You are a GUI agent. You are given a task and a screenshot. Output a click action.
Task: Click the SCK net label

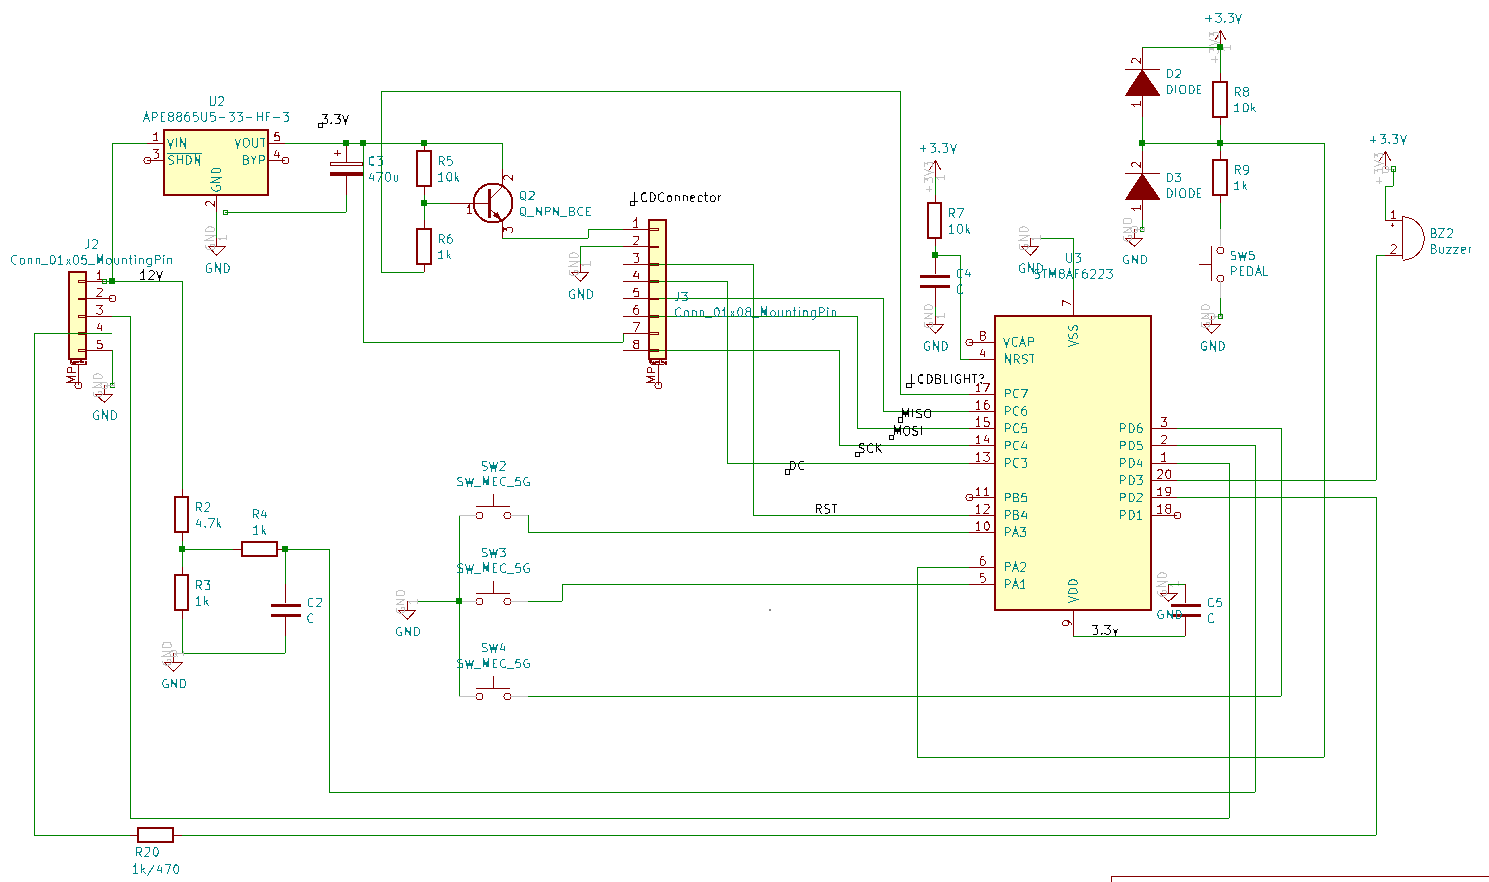coord(870,449)
